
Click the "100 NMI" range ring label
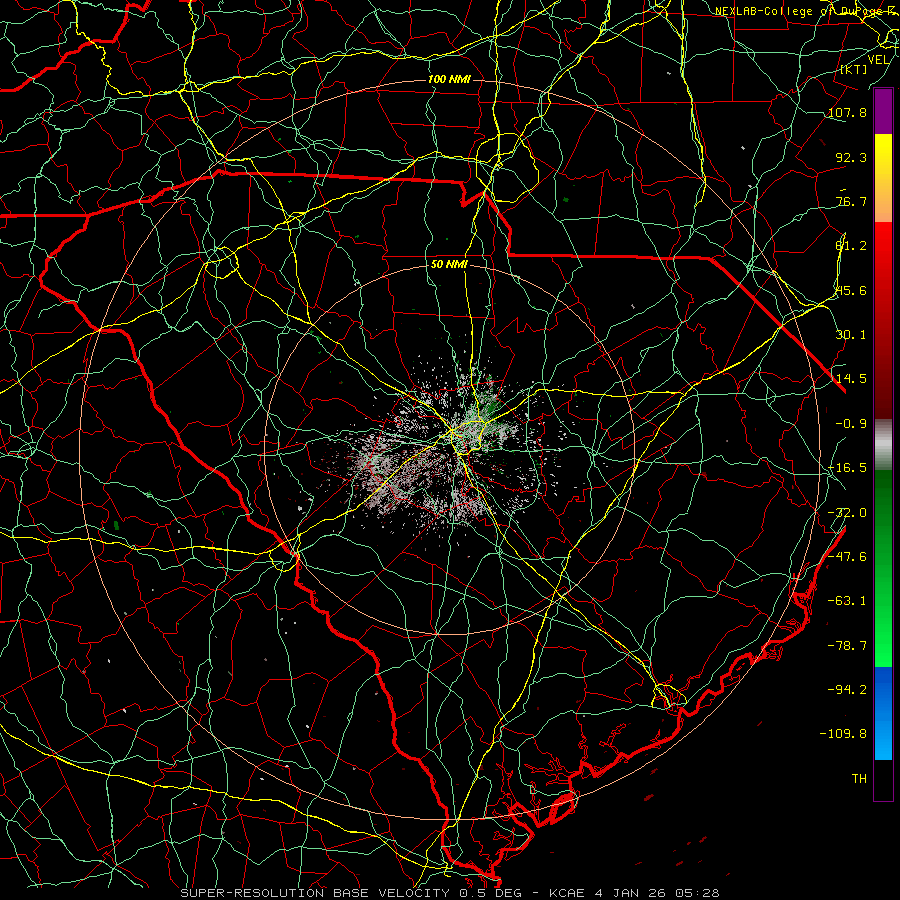click(x=449, y=79)
